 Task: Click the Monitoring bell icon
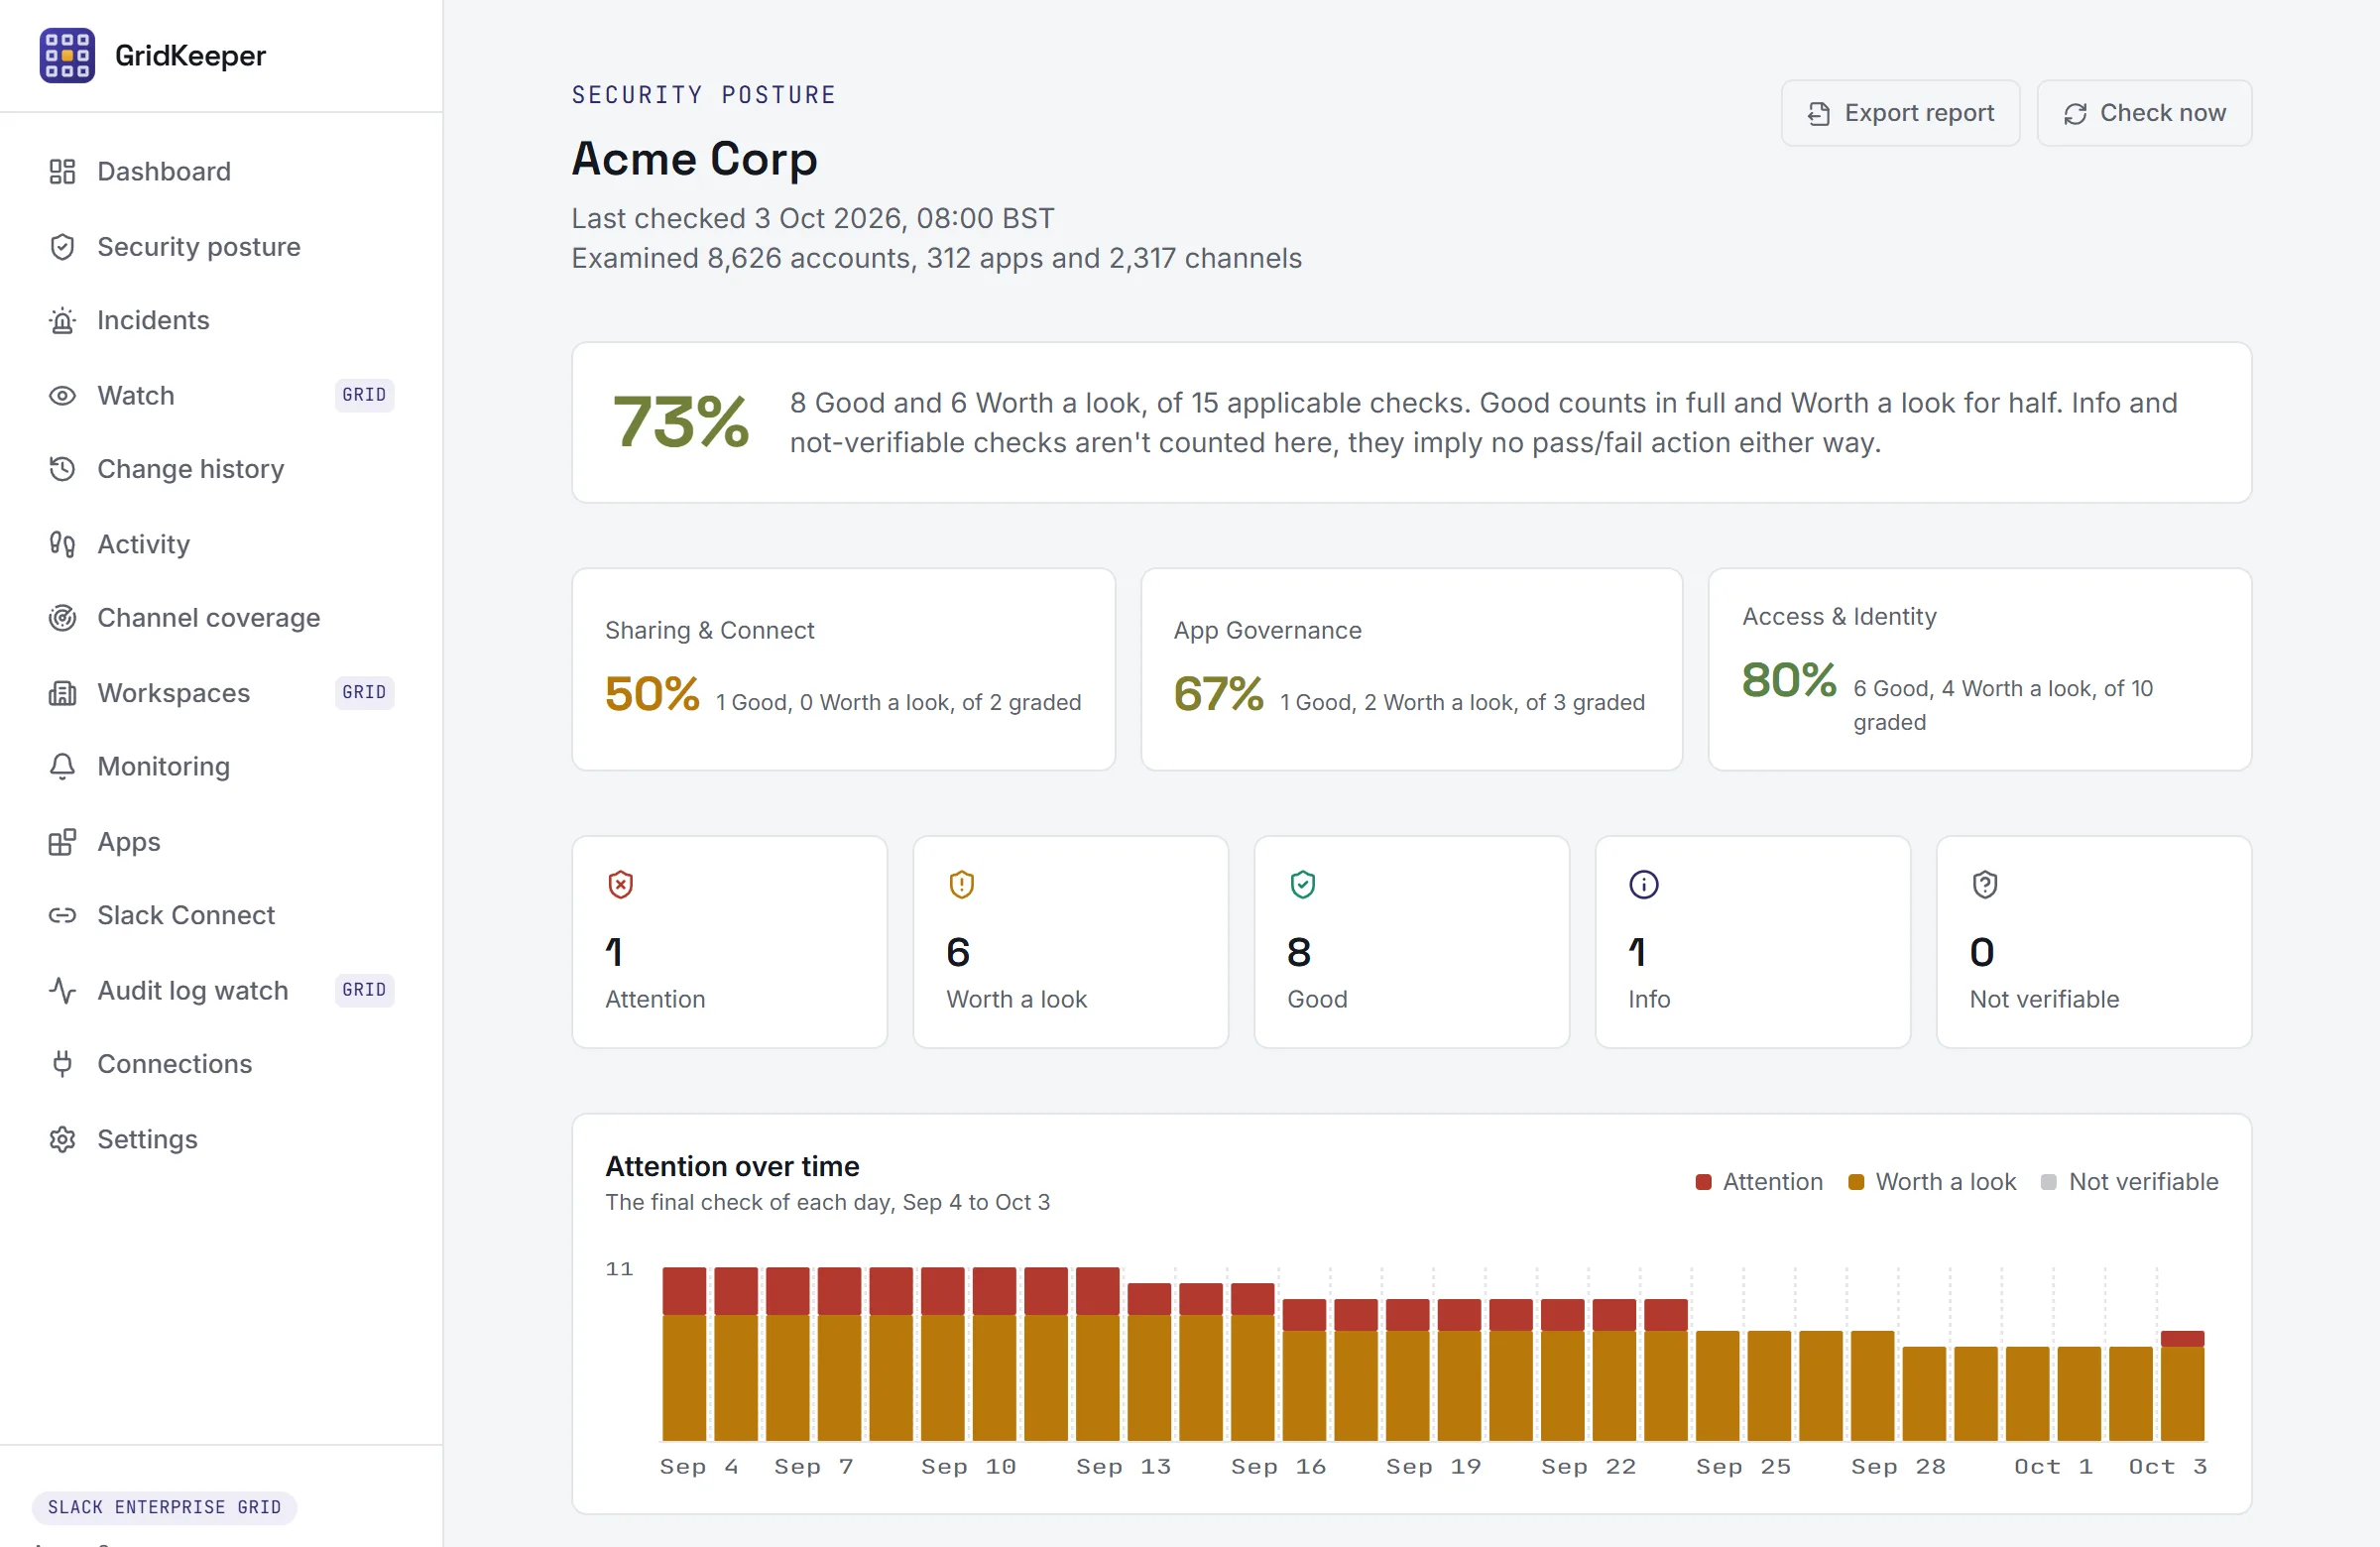point(62,767)
